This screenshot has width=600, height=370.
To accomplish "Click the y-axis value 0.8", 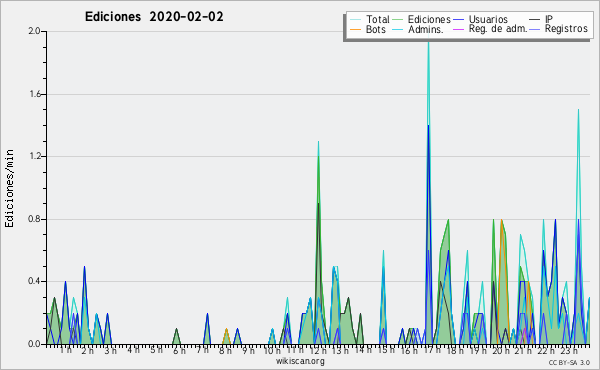I will [x=34, y=219].
